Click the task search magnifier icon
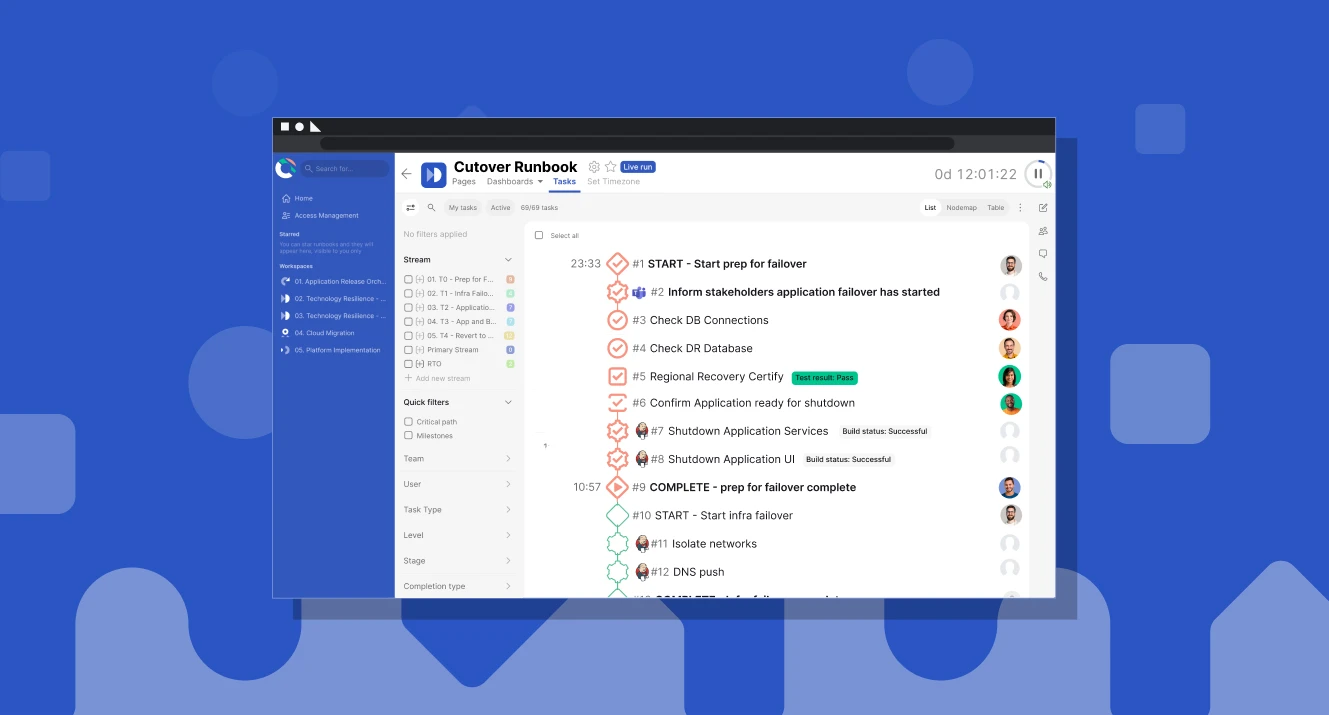This screenshot has height=715, width=1329. 432,208
